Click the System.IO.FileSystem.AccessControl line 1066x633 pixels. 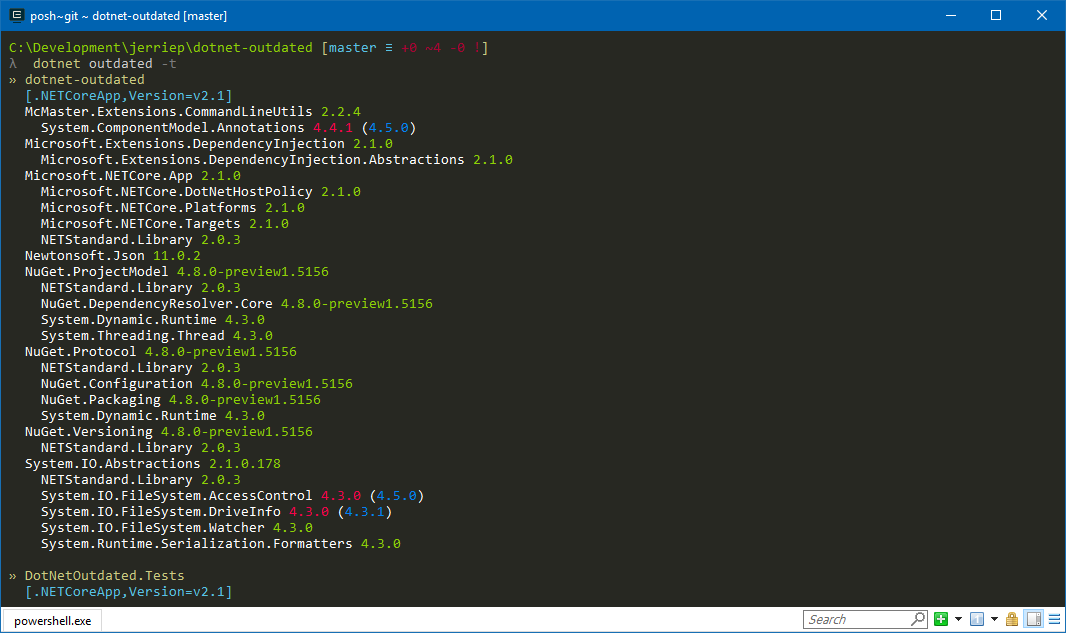[x=233, y=495]
